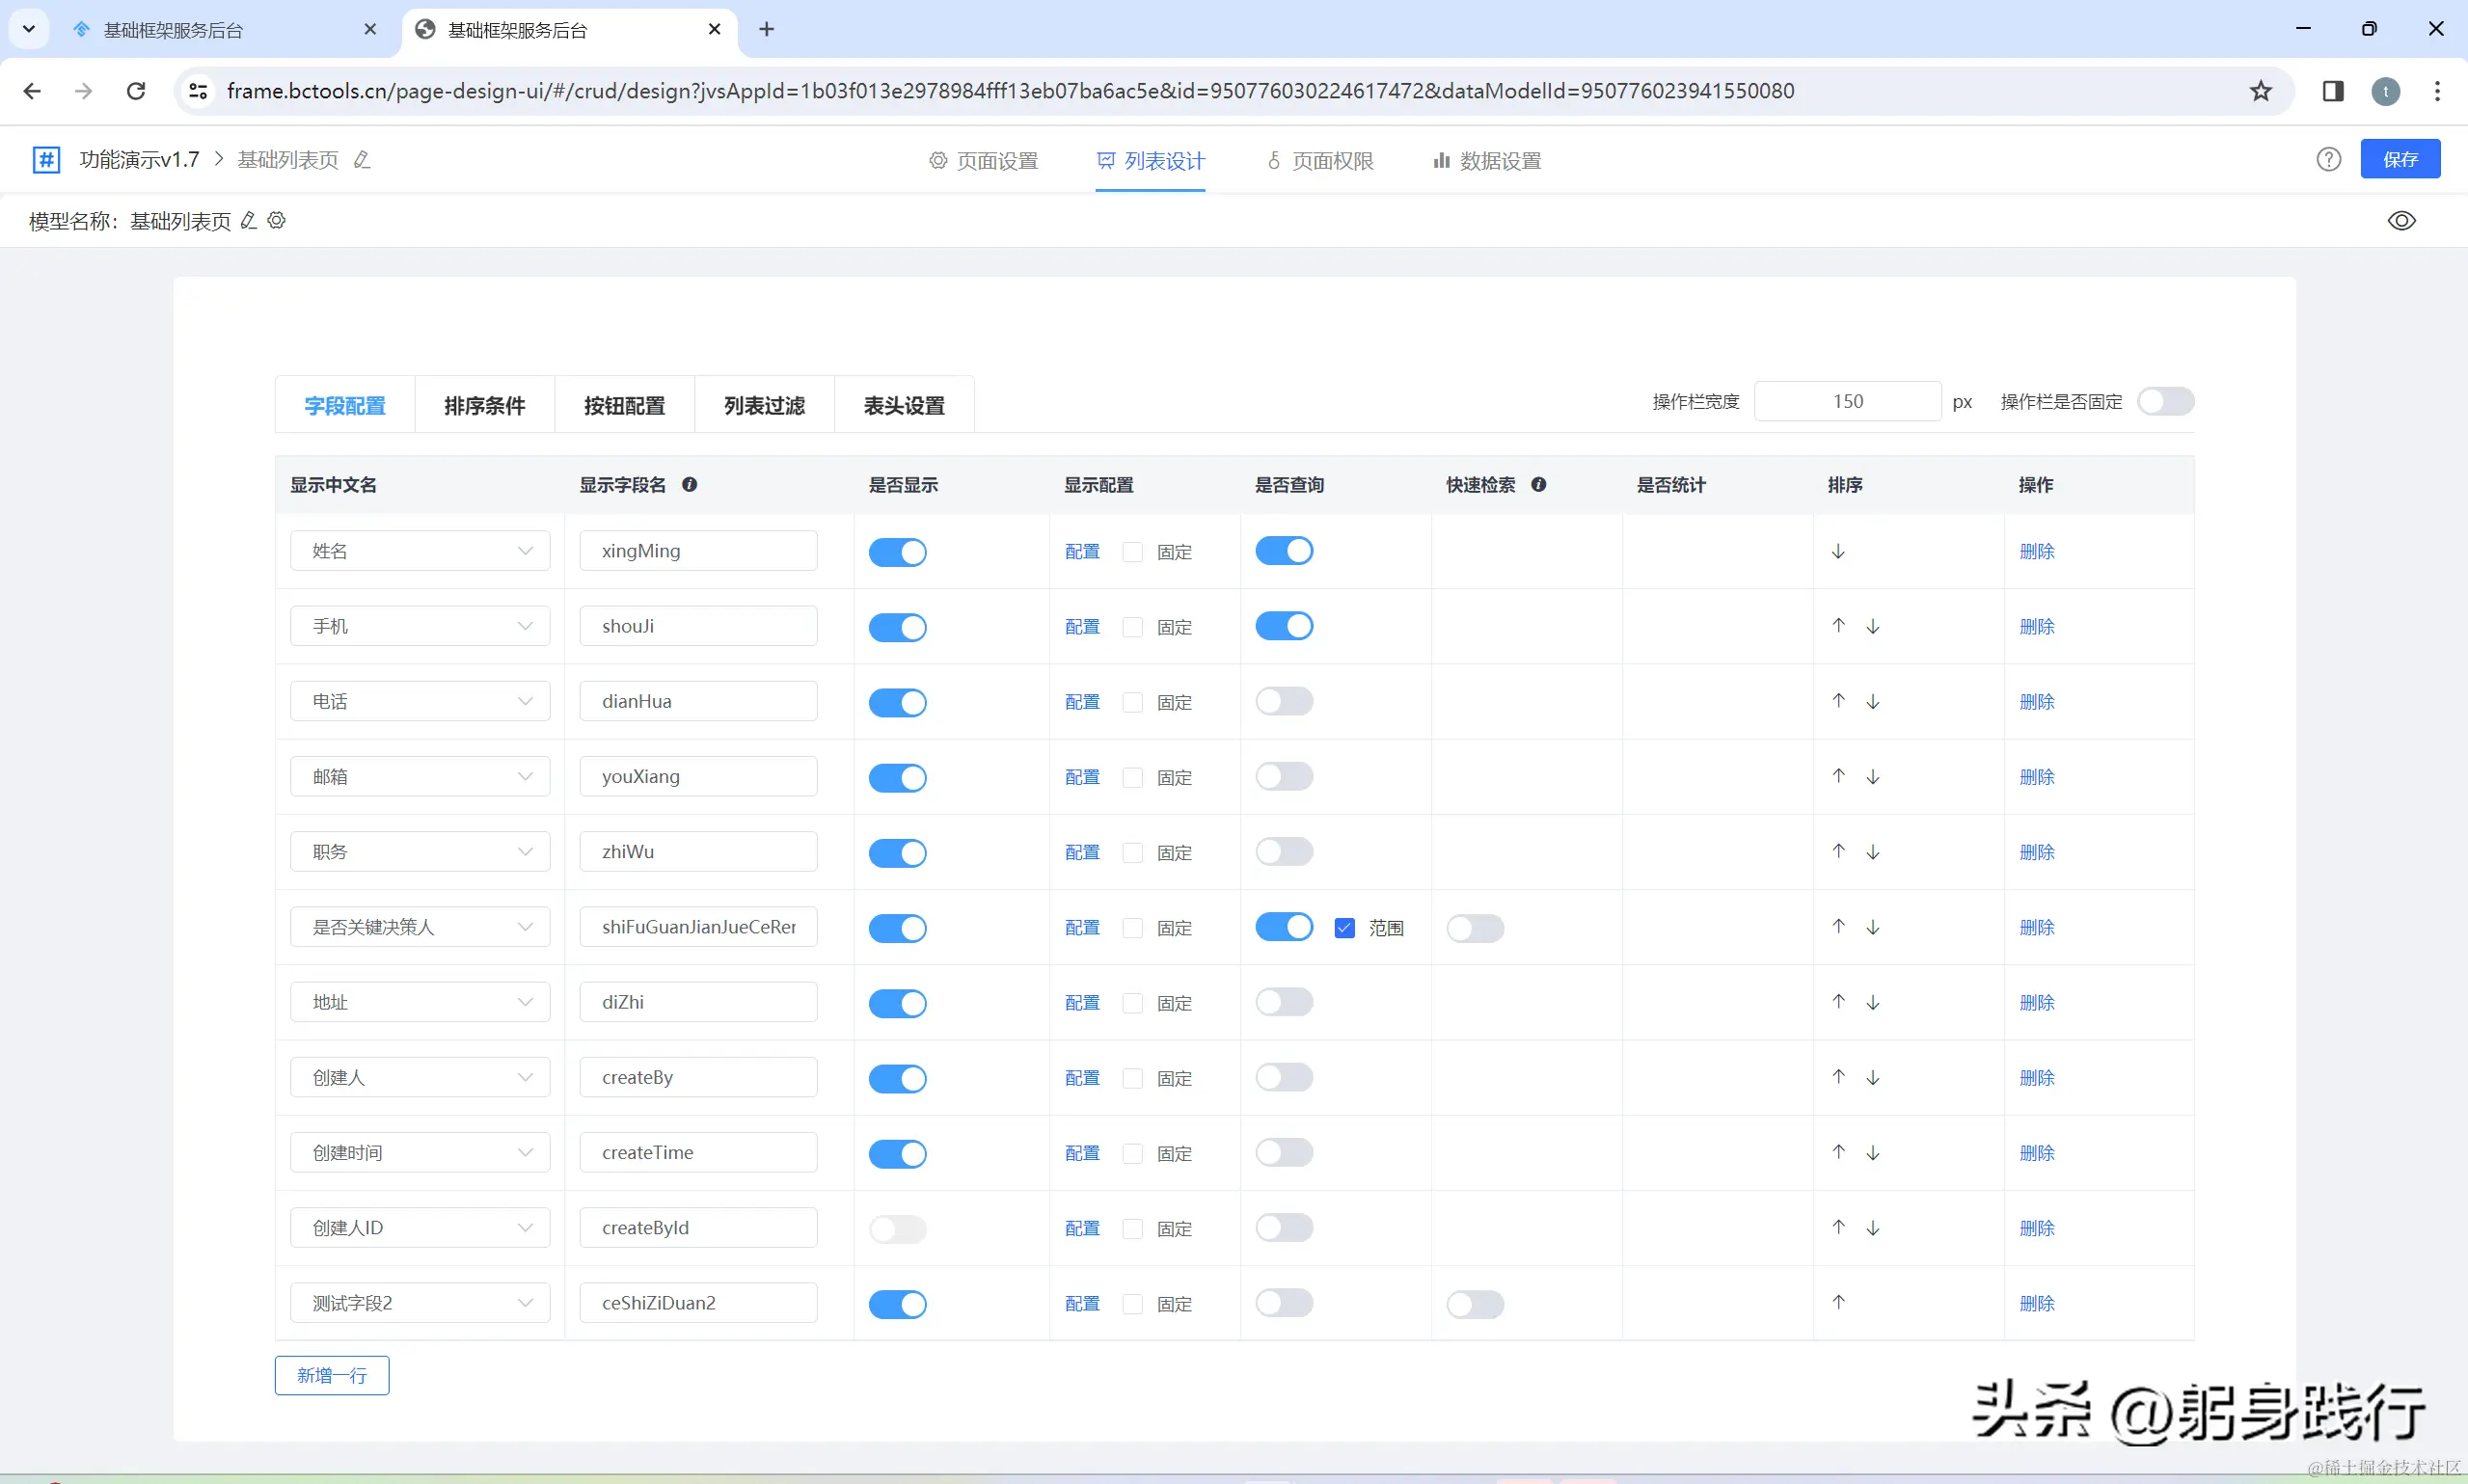Screen dimensions: 2468x1484
Task: Click gear icon beside model name
Action: 277,220
